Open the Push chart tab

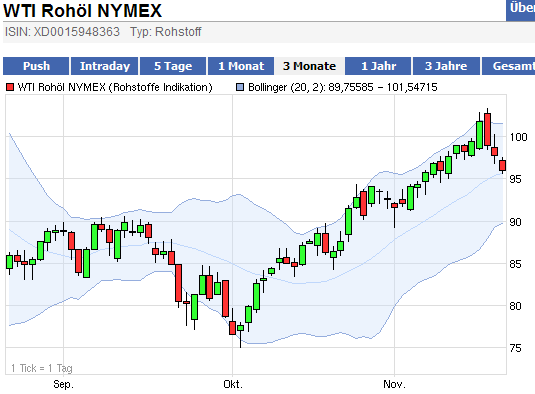[x=36, y=66]
